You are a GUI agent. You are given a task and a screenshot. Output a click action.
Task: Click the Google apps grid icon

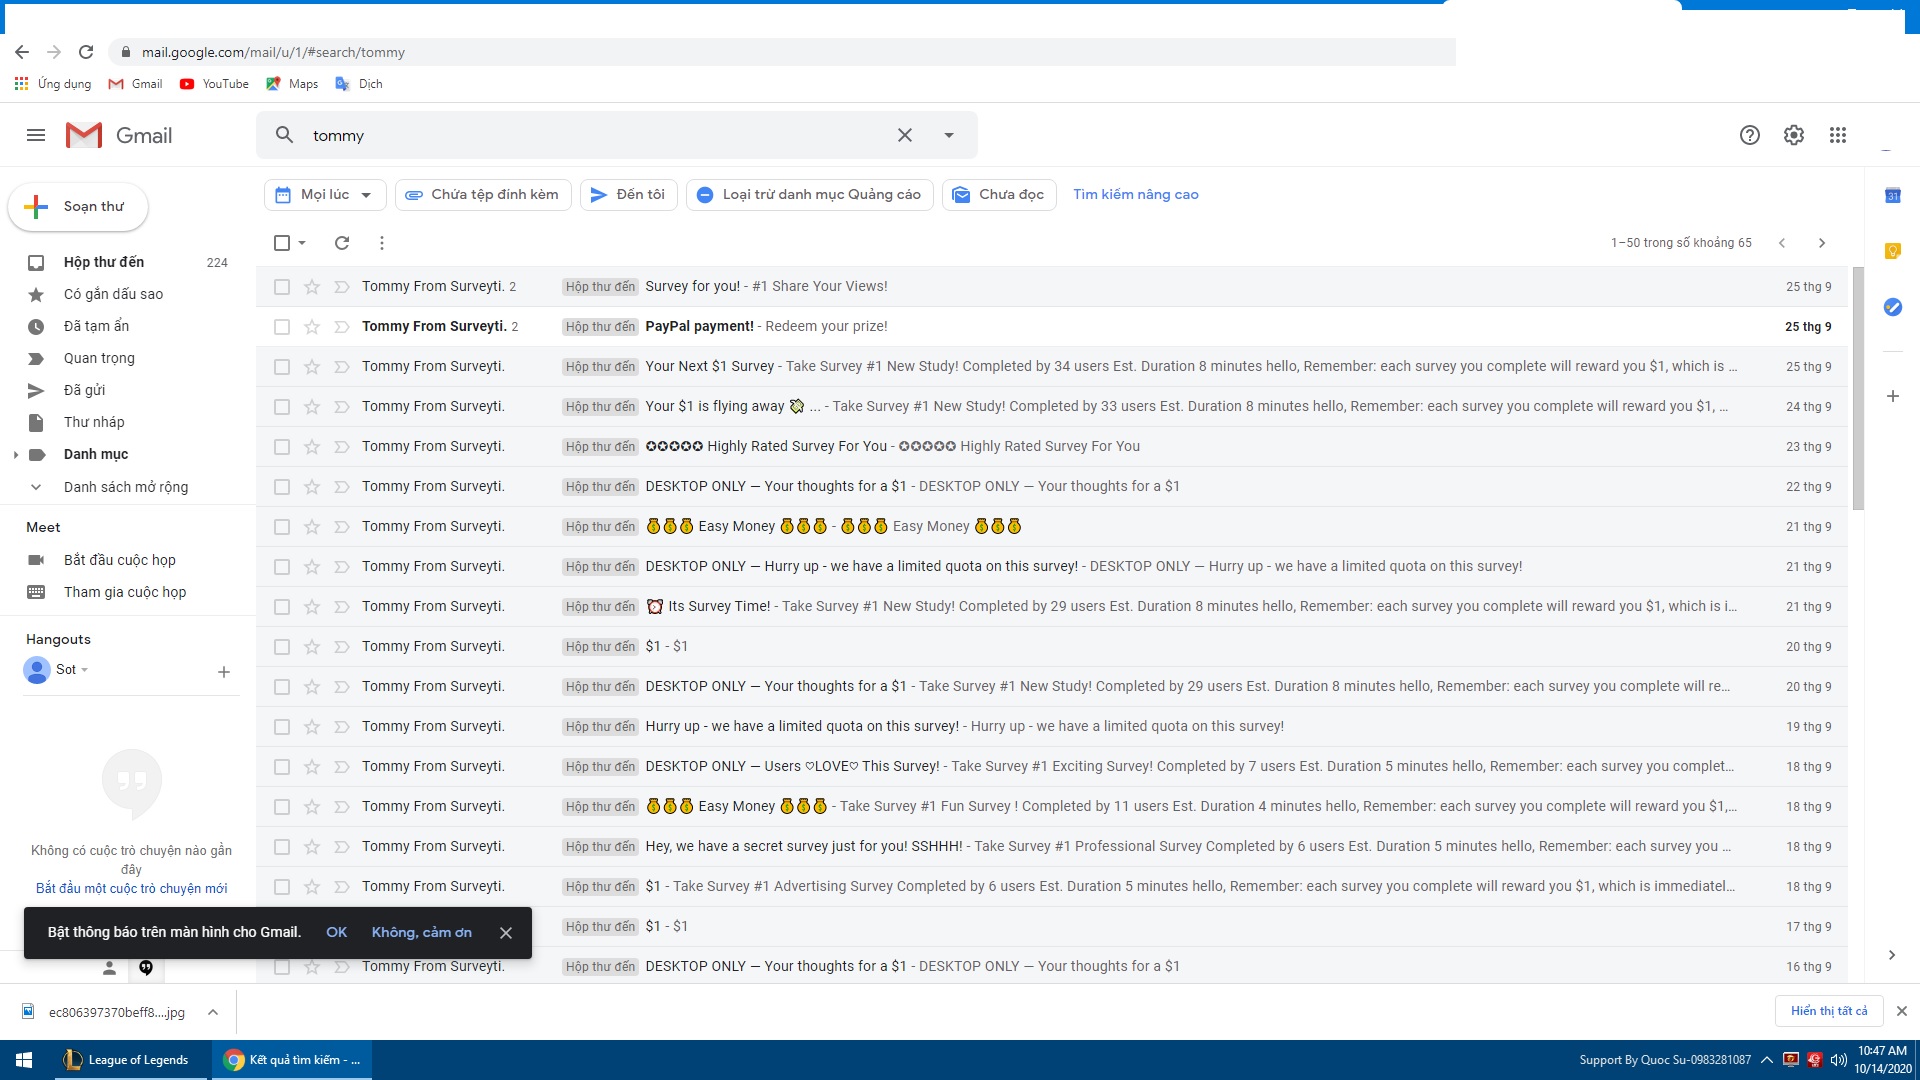(x=1837, y=135)
